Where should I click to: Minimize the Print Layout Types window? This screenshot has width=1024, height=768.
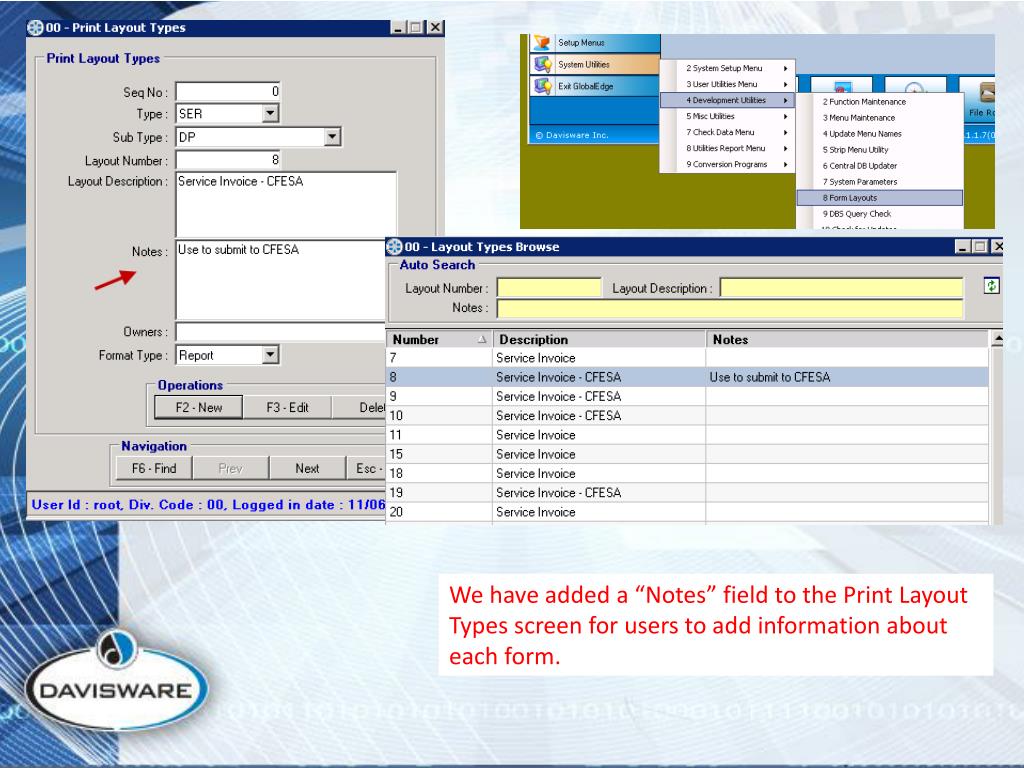pos(398,27)
